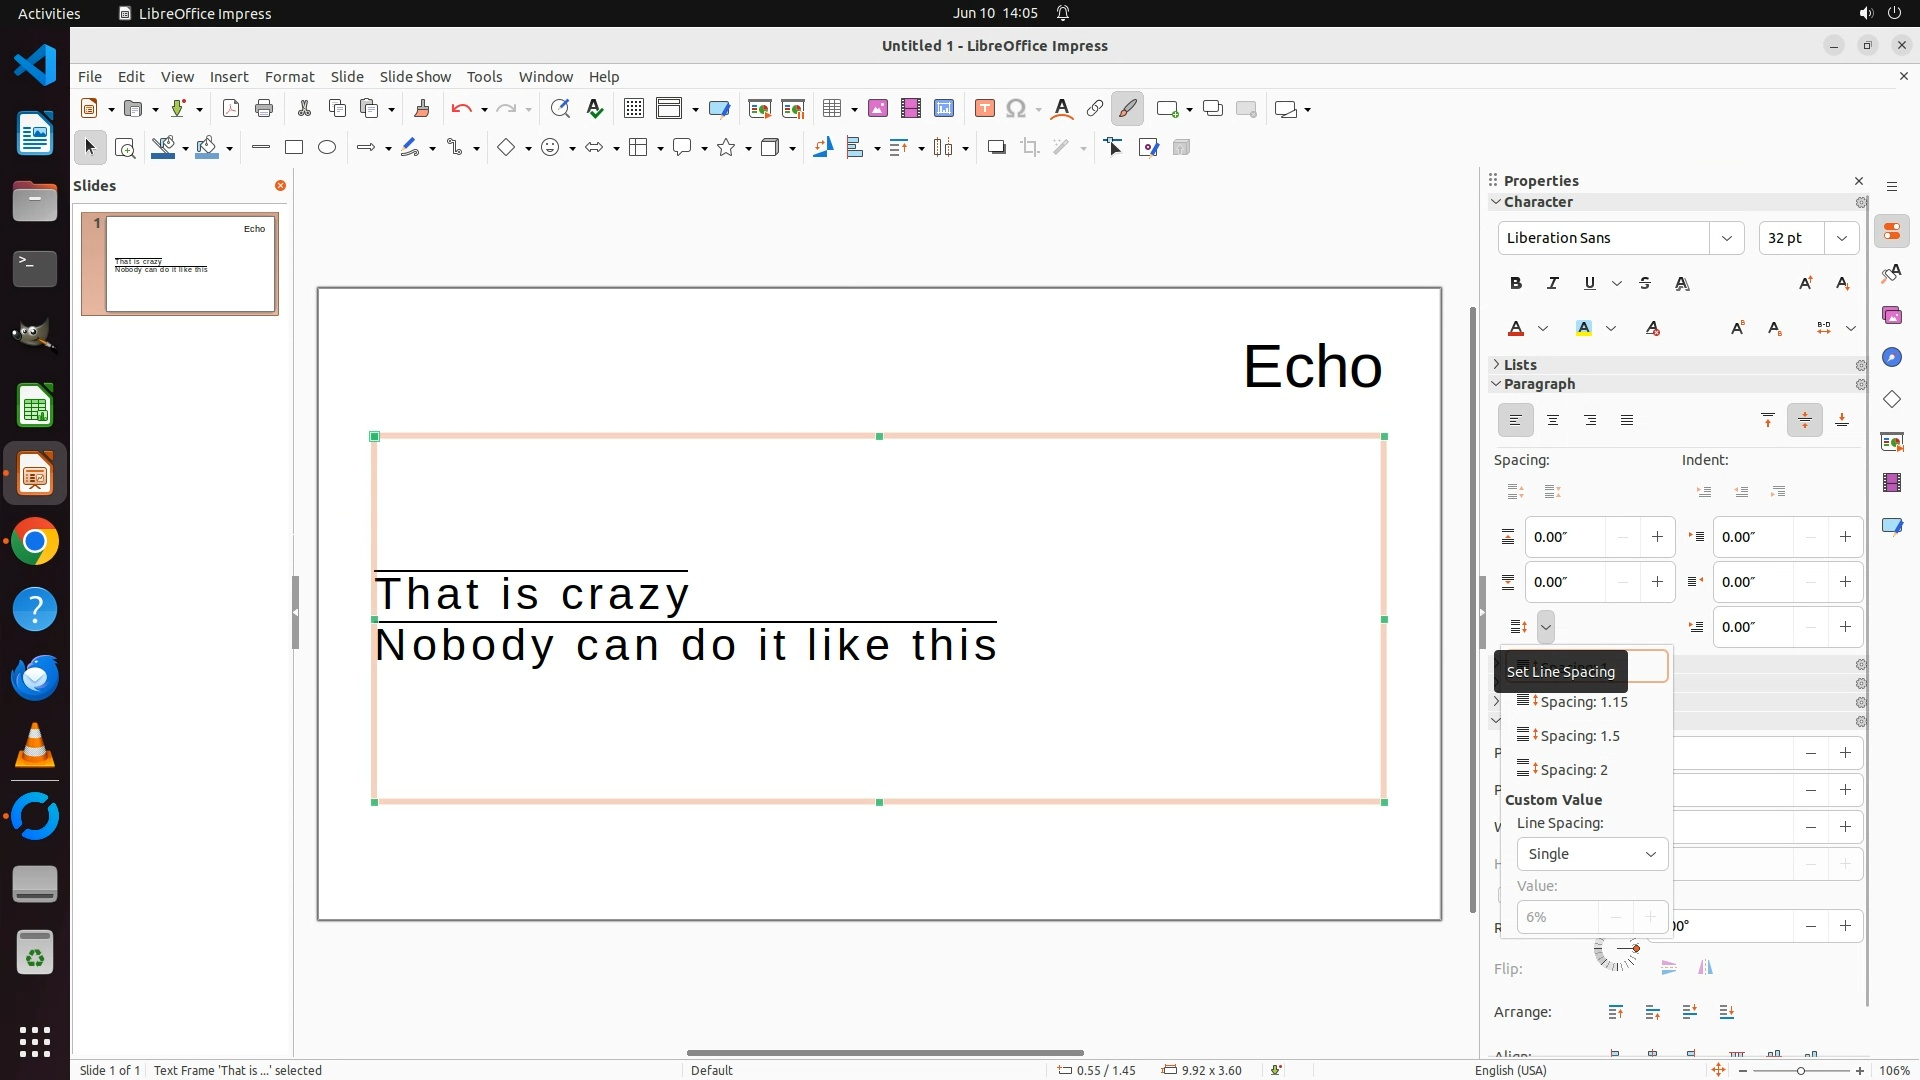Choose Spacing: 2 option
This screenshot has height=1080, width=1920.
tap(1573, 770)
